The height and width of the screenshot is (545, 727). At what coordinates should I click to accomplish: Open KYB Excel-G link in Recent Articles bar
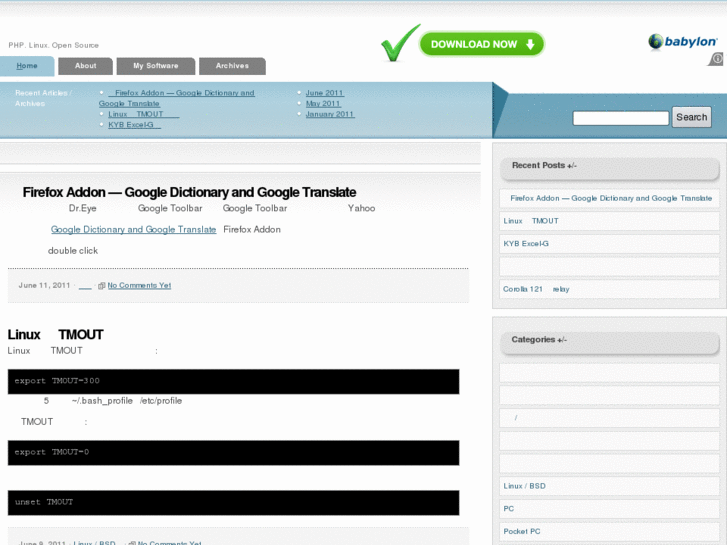(x=134, y=125)
